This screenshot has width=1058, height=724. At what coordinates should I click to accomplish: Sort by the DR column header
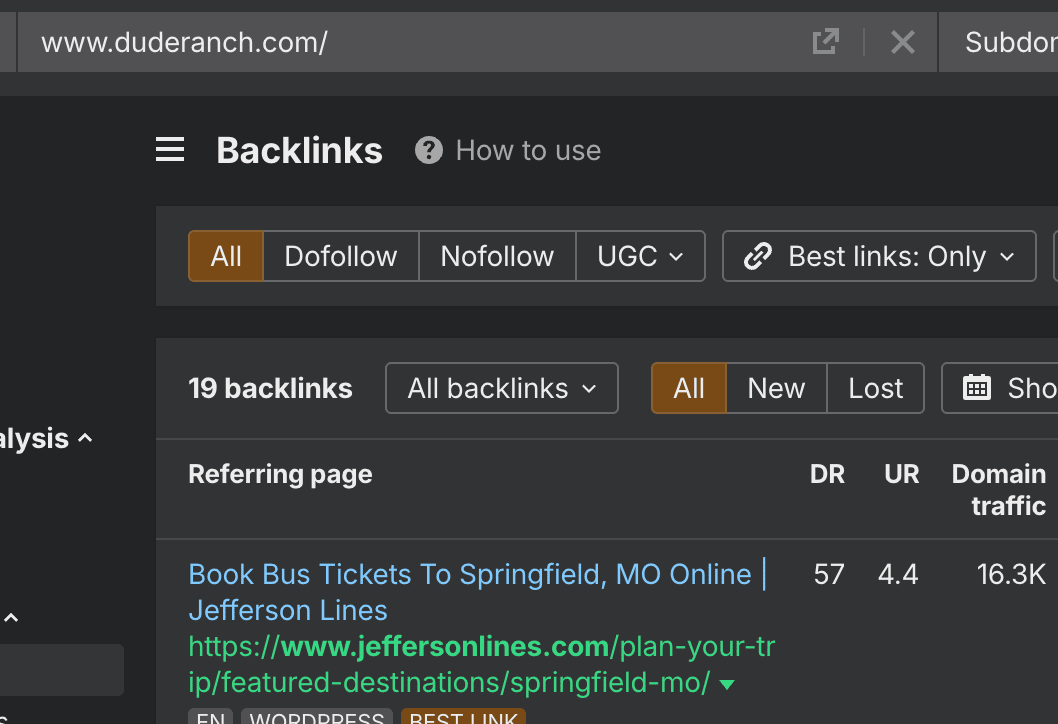[827, 474]
